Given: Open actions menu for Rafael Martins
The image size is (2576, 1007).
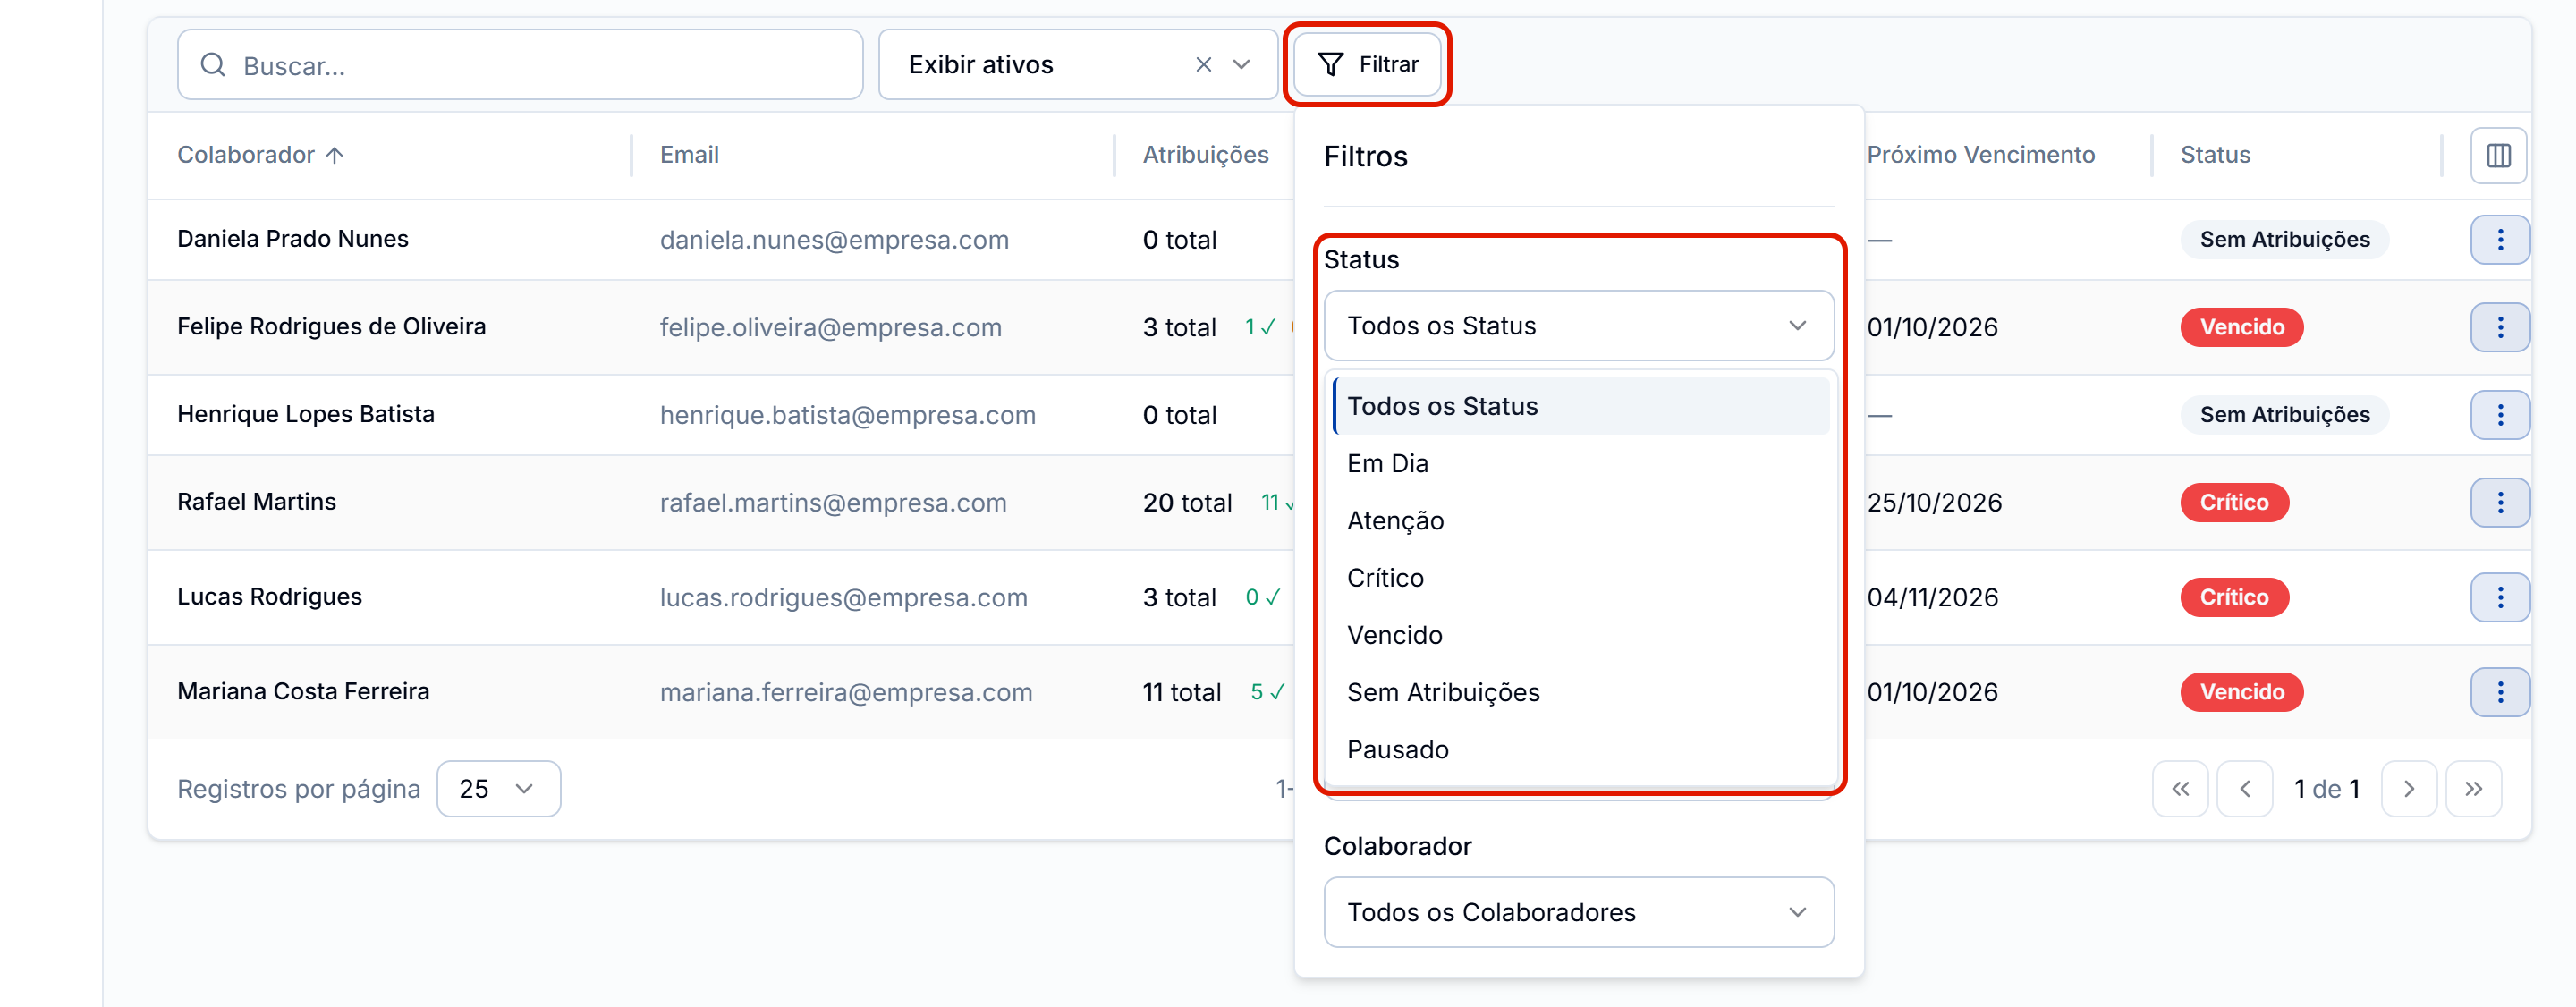Looking at the screenshot, I should (x=2499, y=502).
